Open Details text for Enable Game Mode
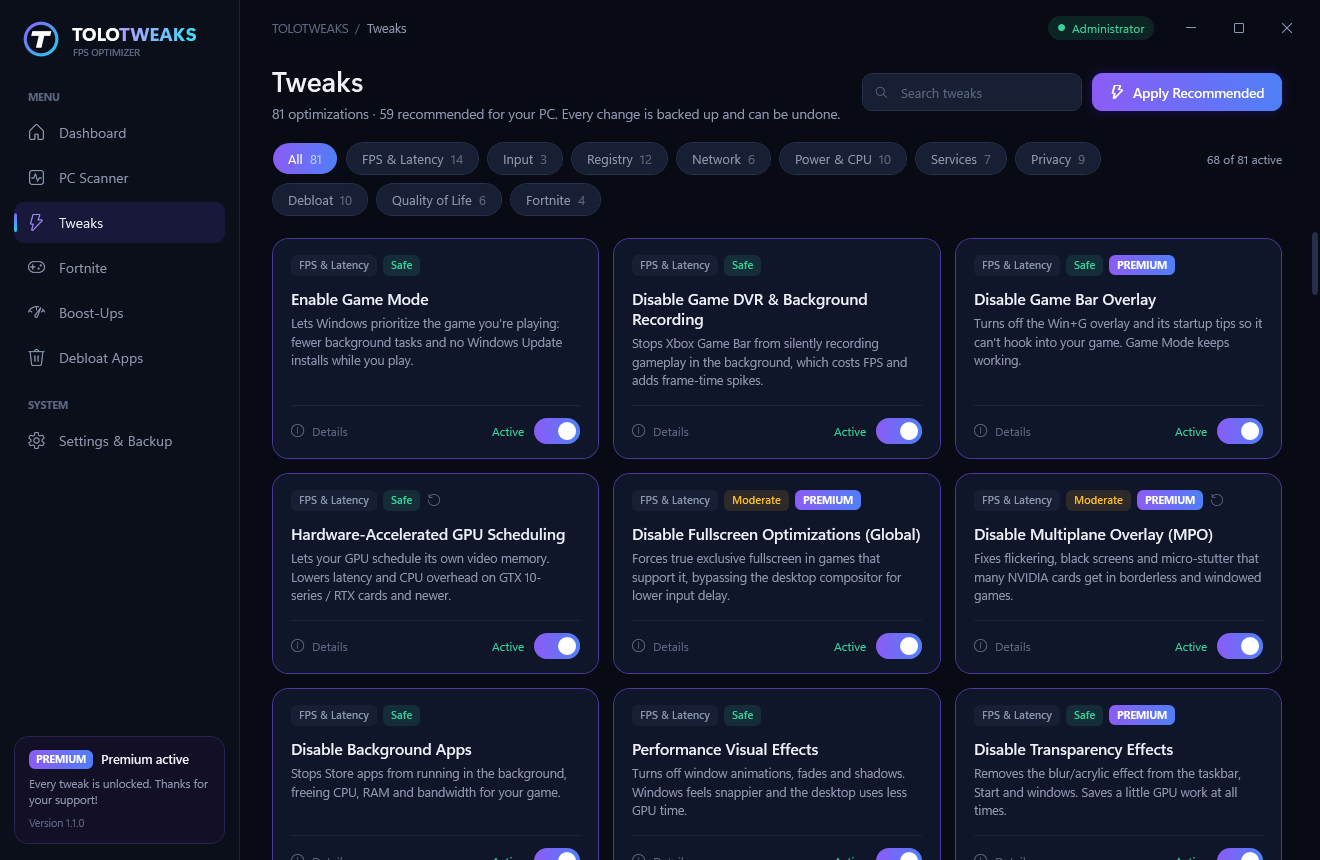Image resolution: width=1320 pixels, height=860 pixels. pyautogui.click(x=330, y=432)
